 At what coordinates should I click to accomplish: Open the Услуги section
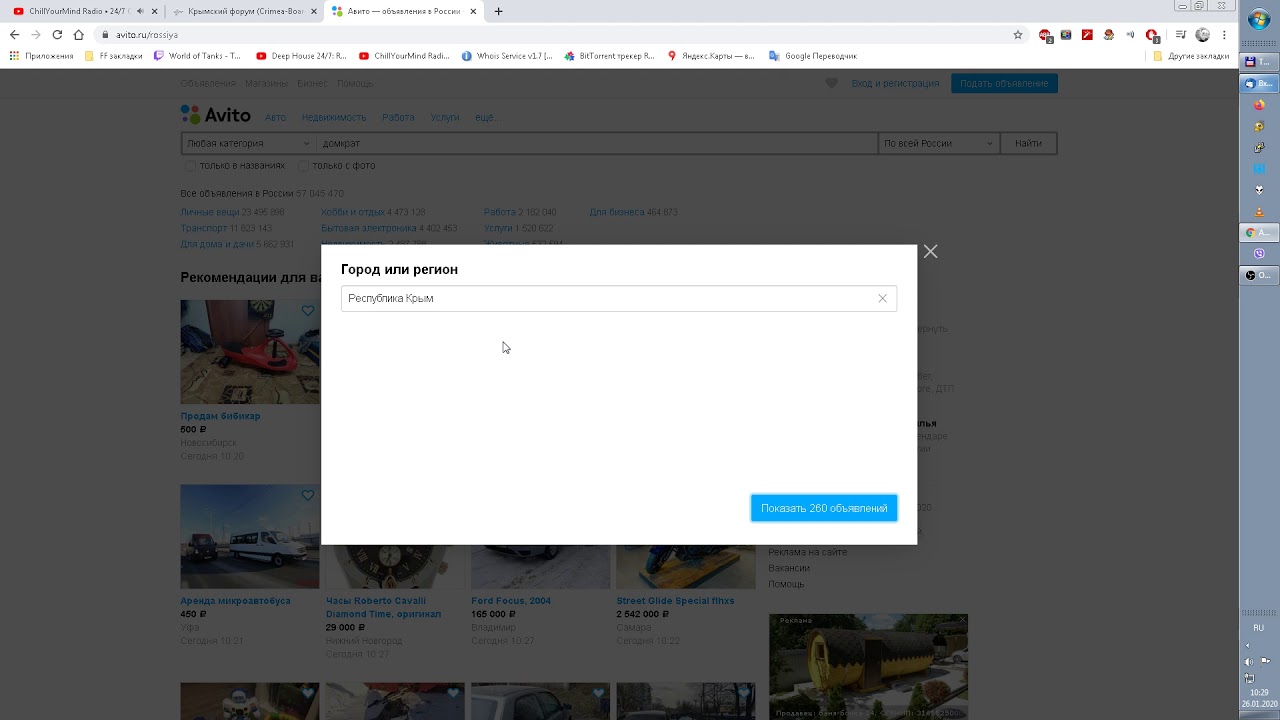(445, 118)
